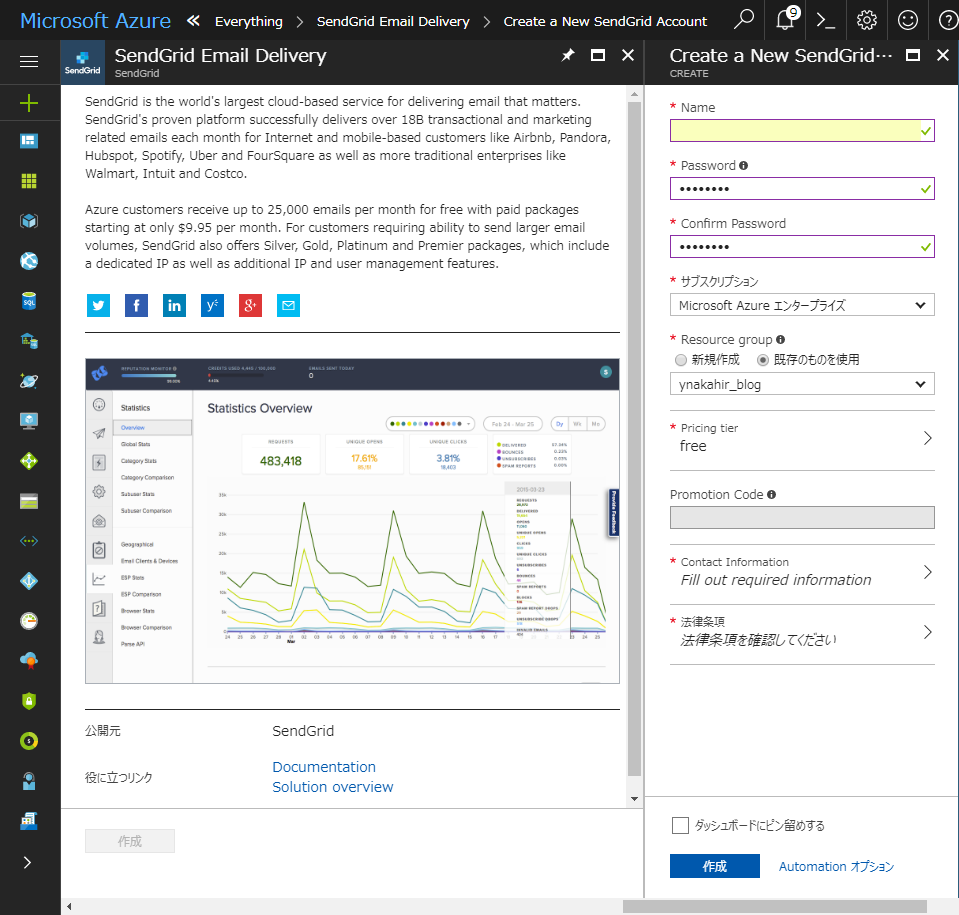
Task: Expand Pricing tier free selector
Action: pyautogui.click(x=802, y=438)
